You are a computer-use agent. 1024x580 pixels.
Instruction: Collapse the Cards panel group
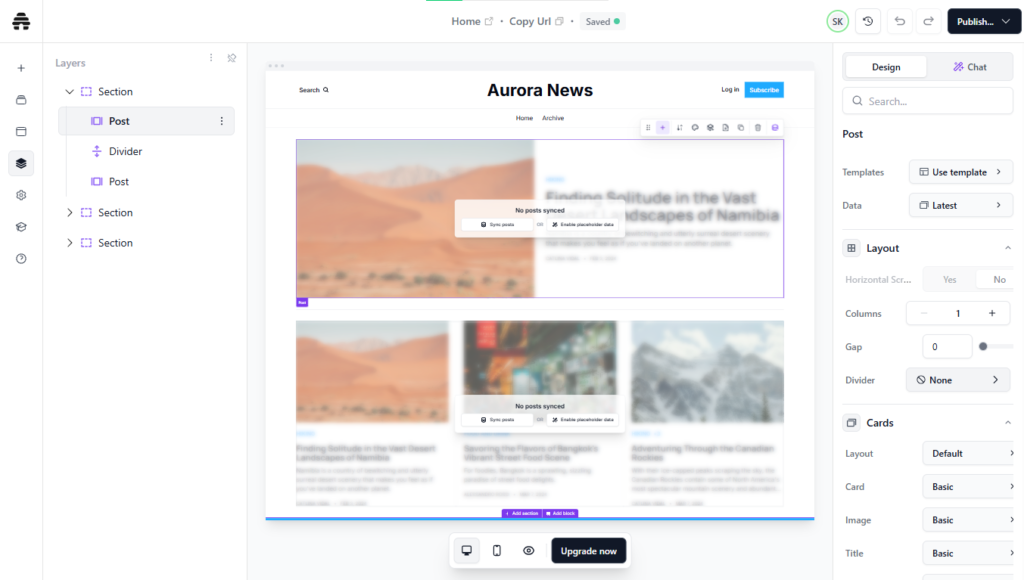[x=1007, y=423]
